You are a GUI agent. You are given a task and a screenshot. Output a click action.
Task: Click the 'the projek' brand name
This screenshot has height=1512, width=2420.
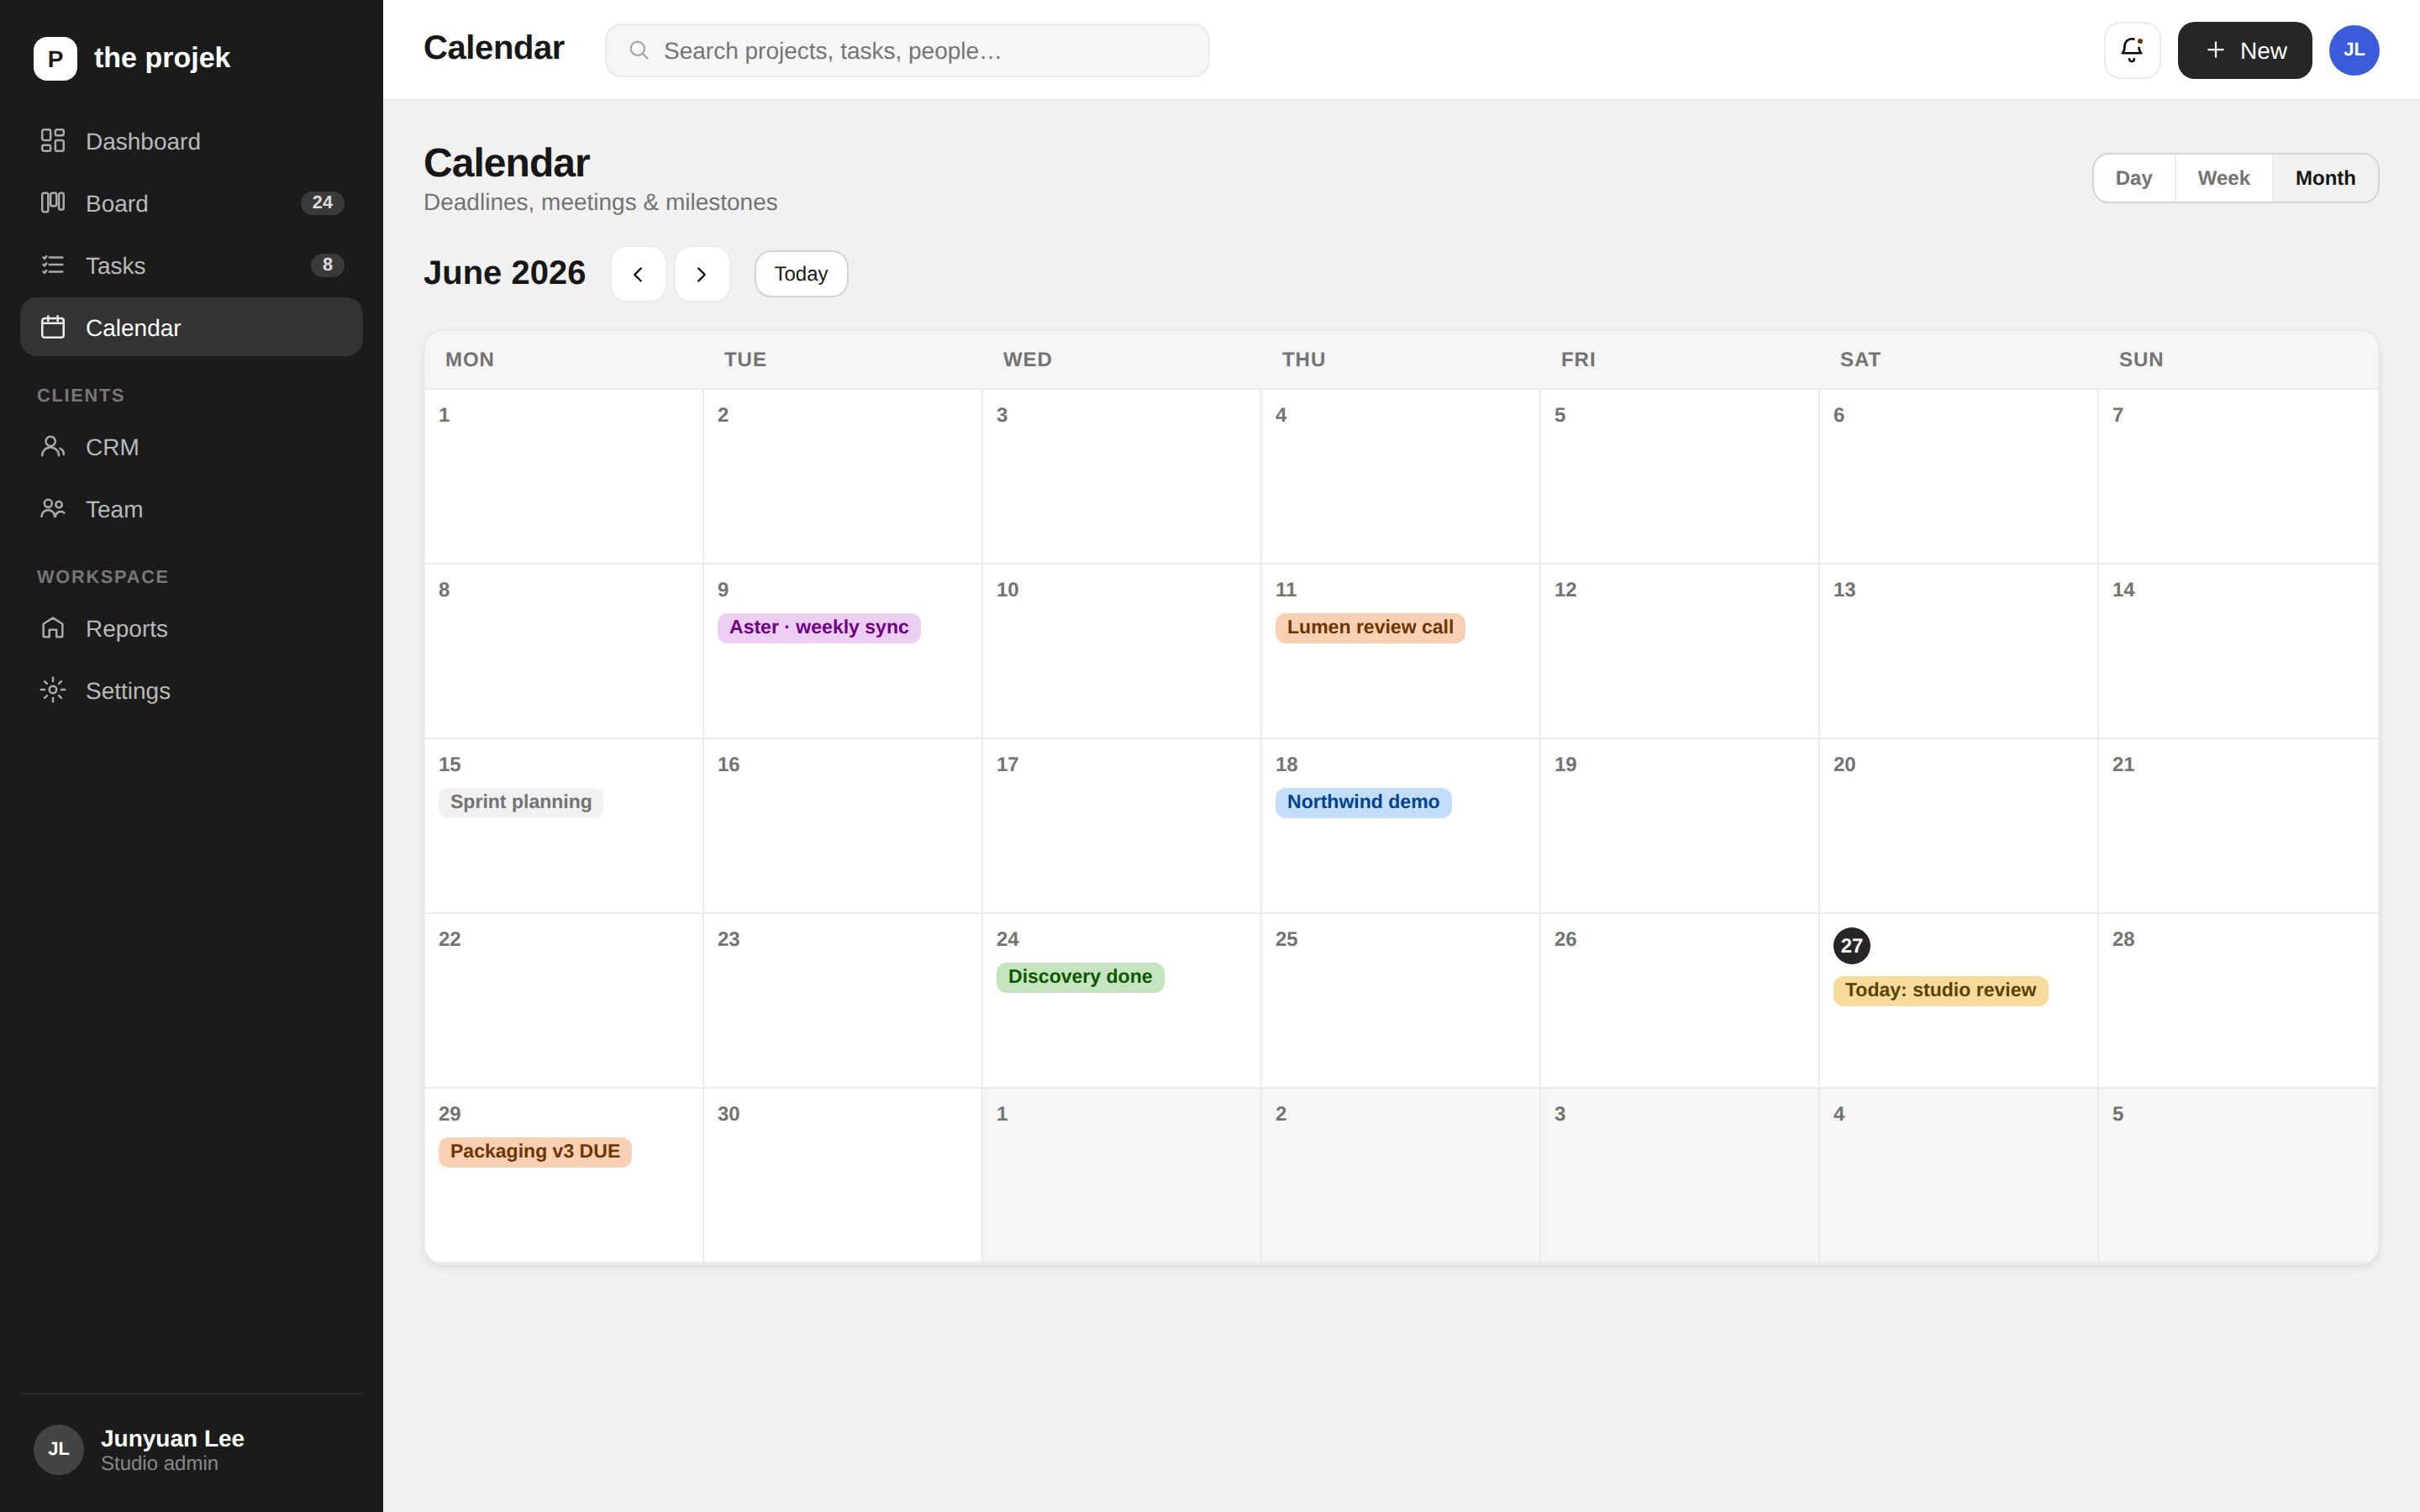pyautogui.click(x=162, y=58)
